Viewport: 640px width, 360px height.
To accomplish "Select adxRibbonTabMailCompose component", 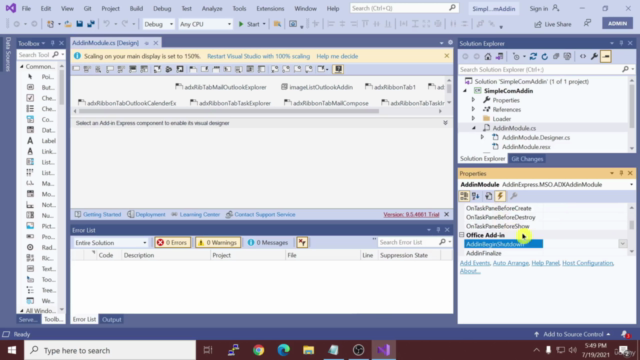I will click(326, 103).
